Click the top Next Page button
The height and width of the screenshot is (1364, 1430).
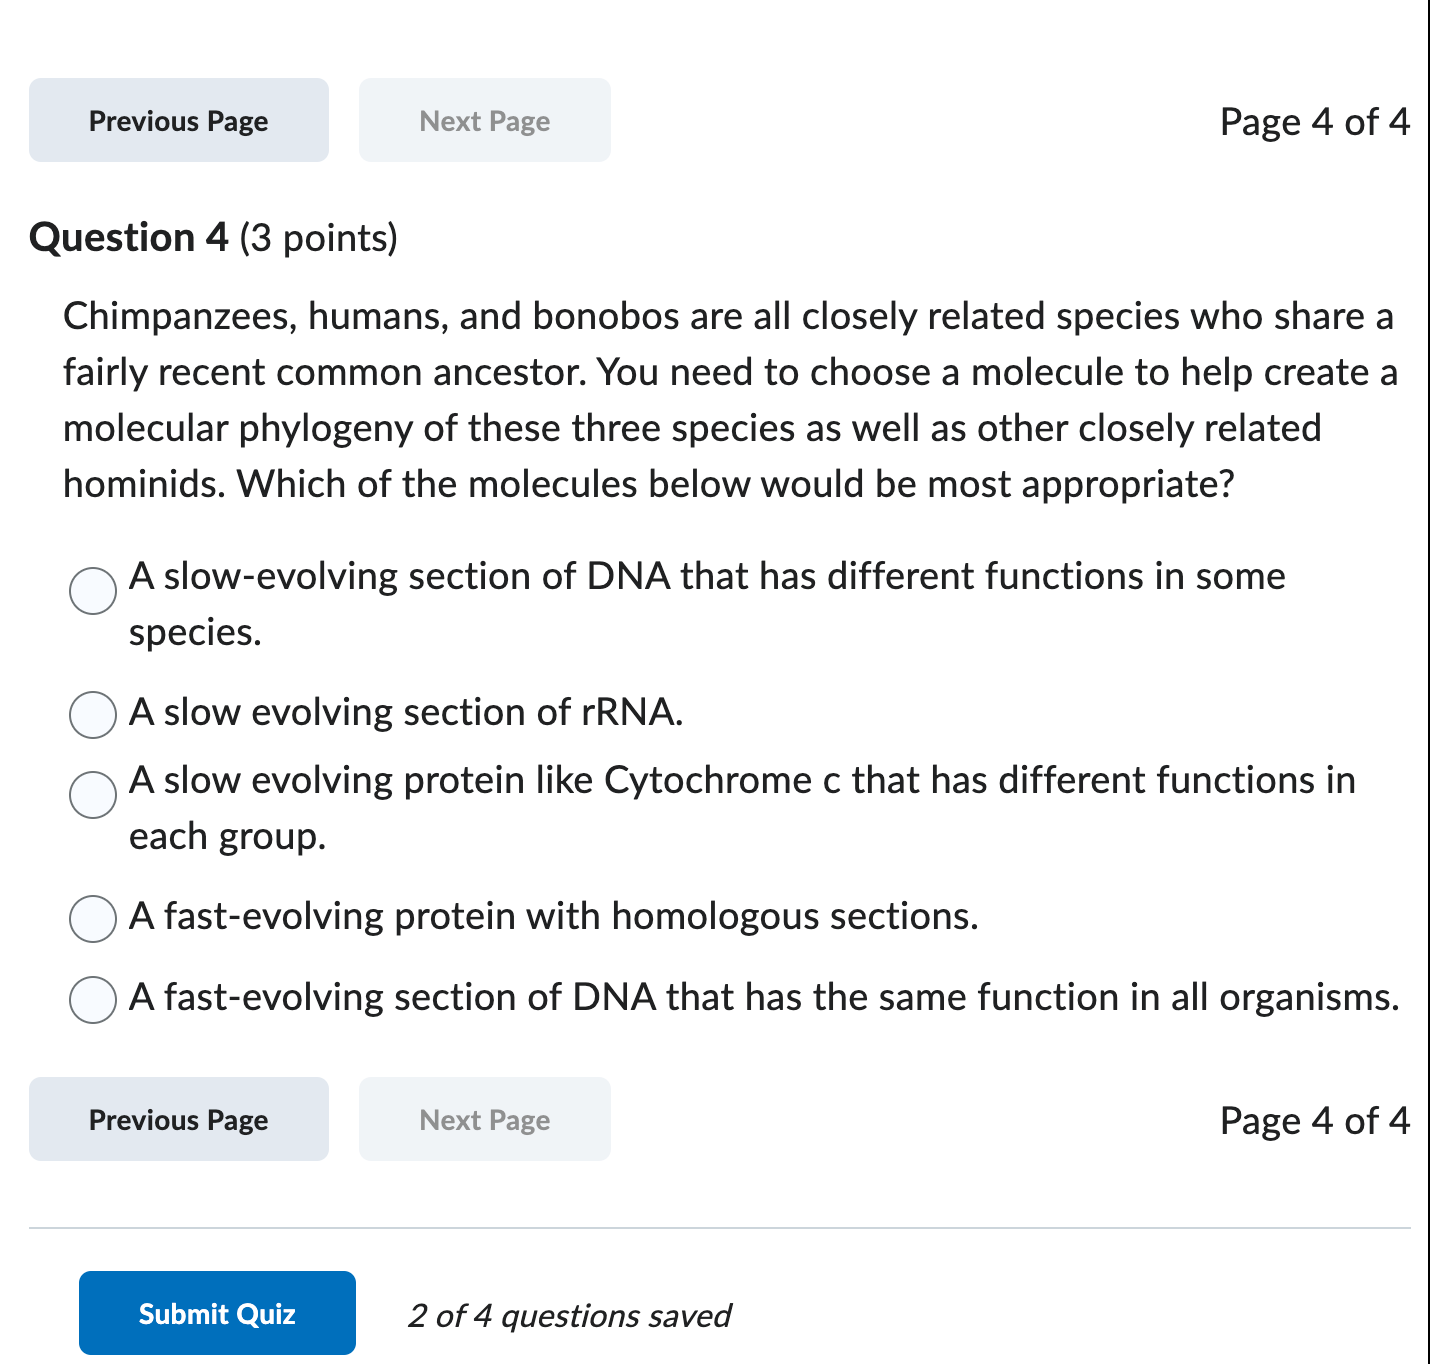[484, 121]
